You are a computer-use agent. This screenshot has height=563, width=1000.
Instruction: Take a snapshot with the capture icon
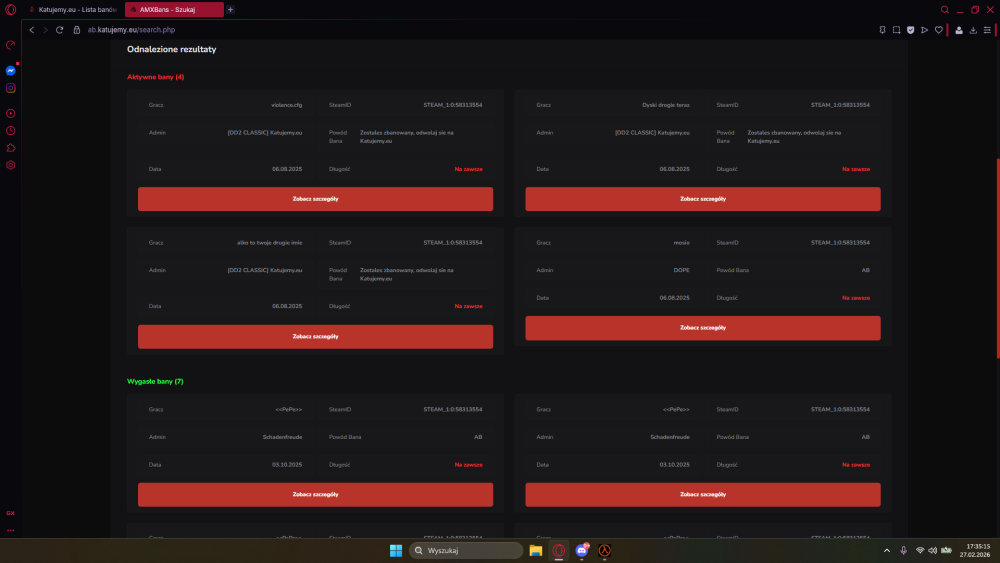click(897, 30)
